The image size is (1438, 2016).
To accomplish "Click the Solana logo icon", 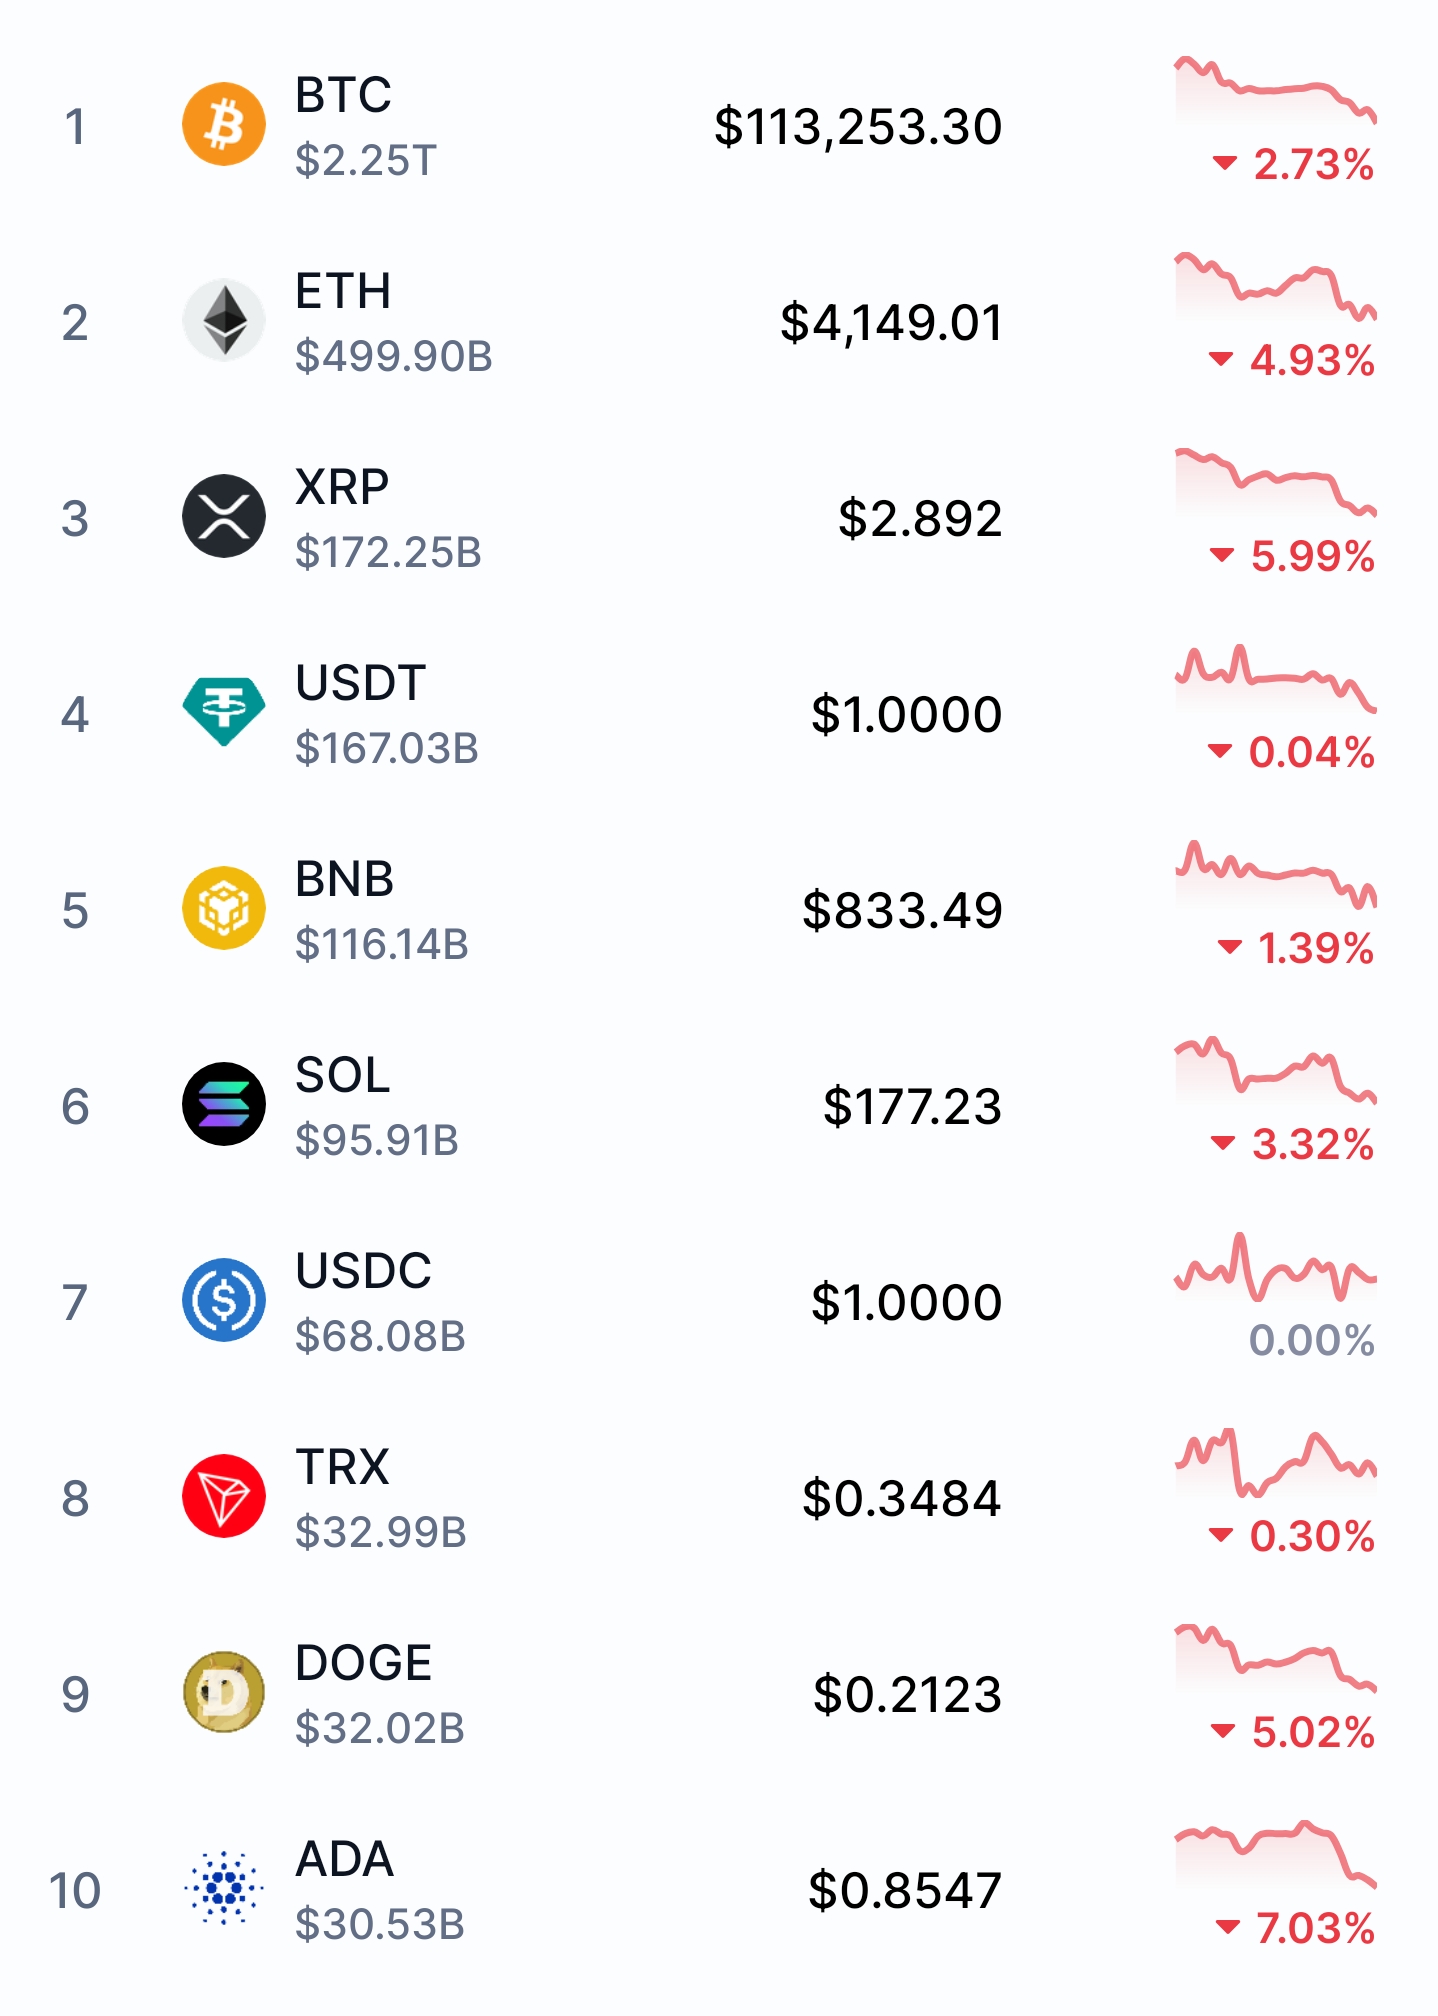I will click(x=224, y=1104).
